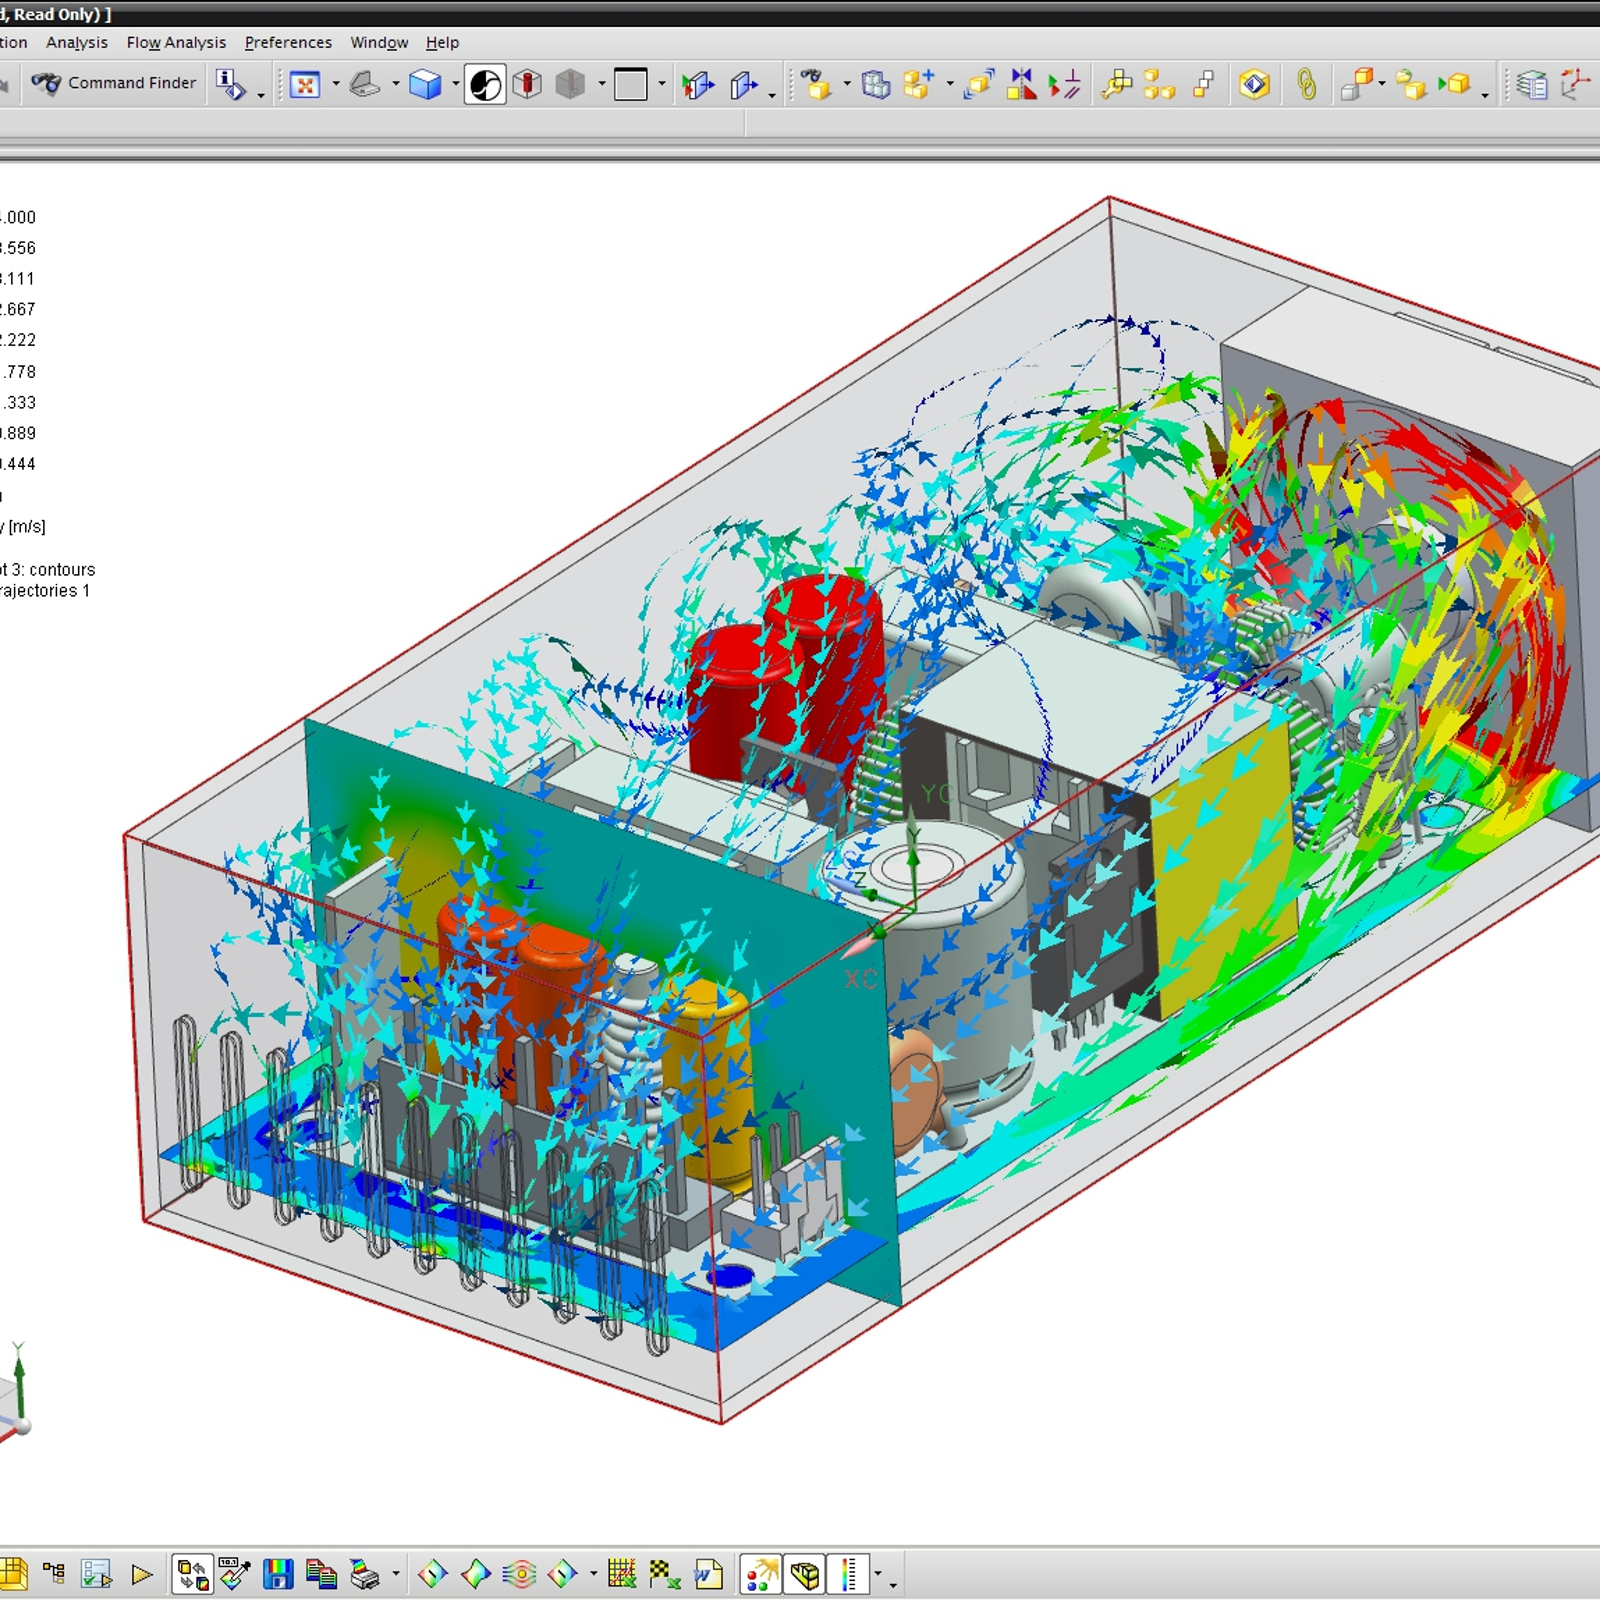Expand dropdown after the gray cube icon
Screen dimensions: 1600x1600
click(x=602, y=85)
